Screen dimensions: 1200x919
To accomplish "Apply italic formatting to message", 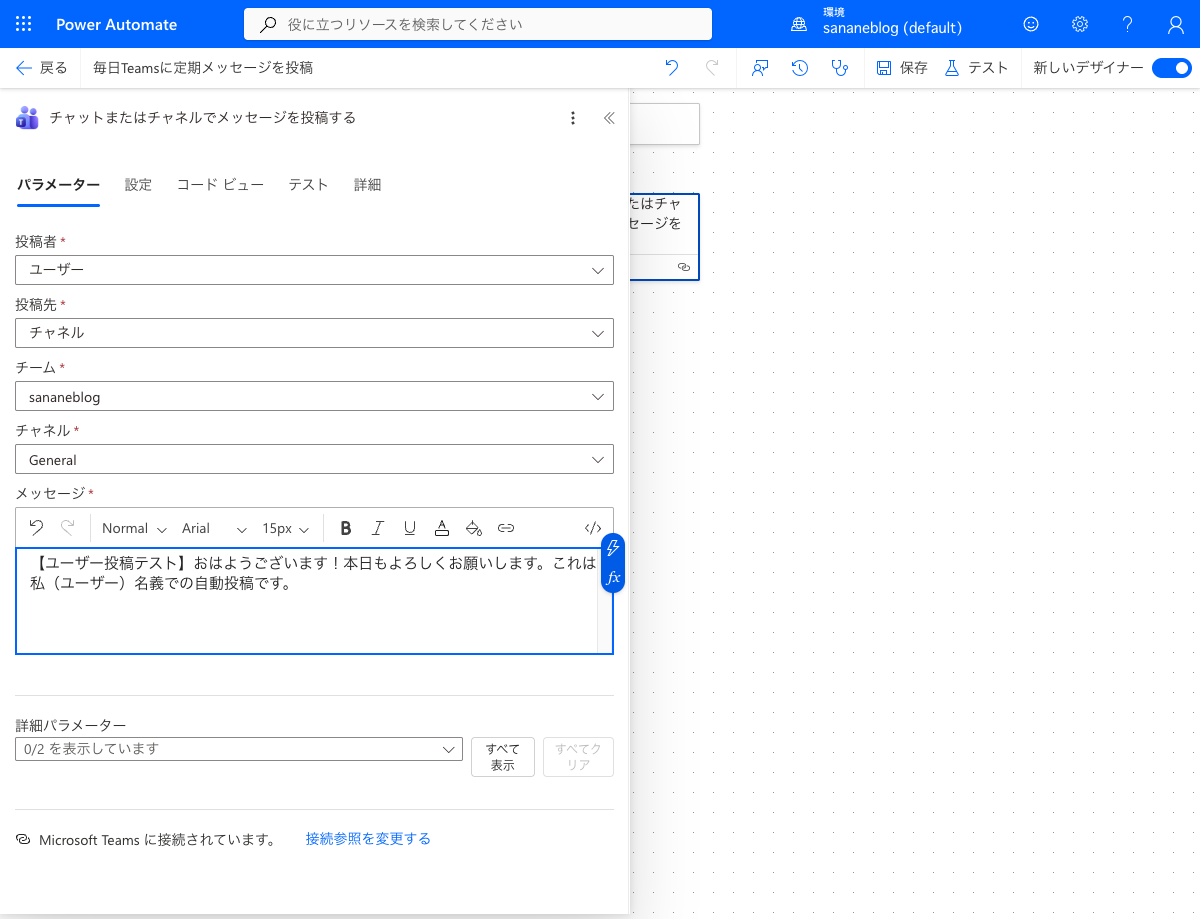I will (378, 528).
